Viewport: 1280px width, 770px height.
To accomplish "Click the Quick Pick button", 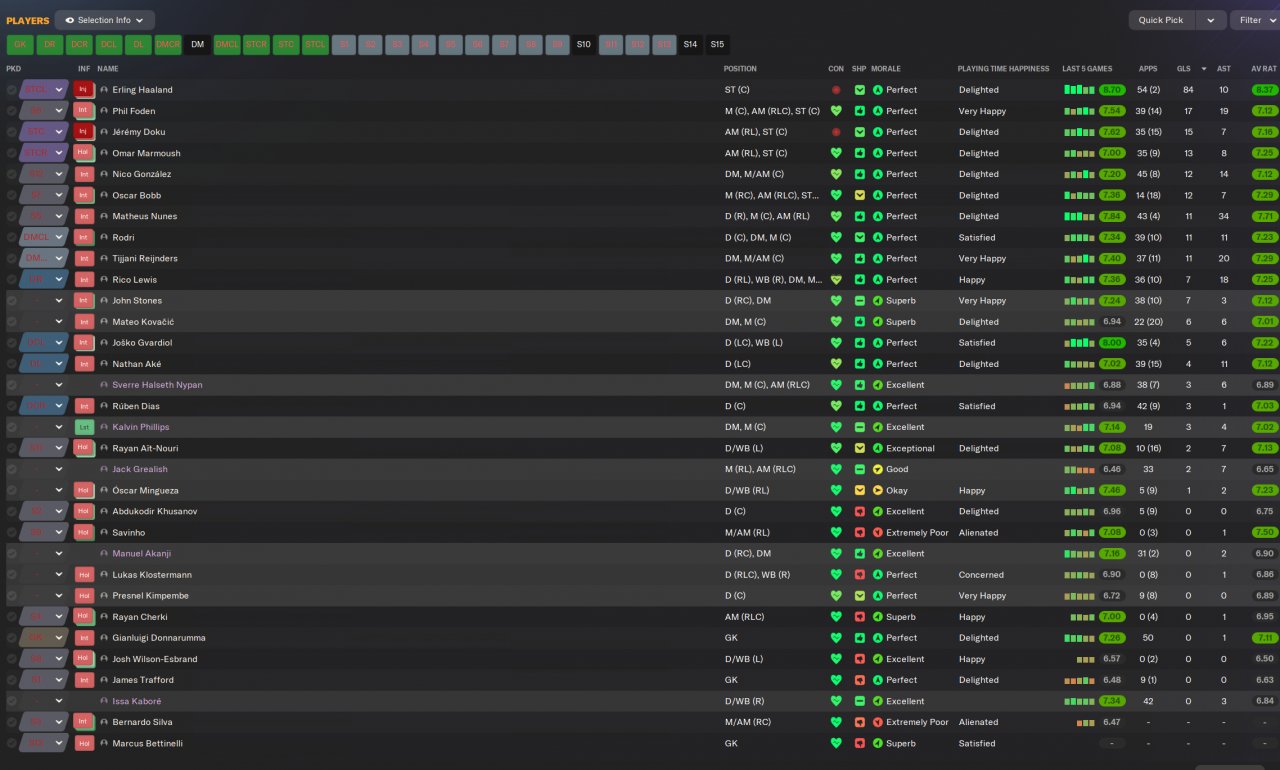I will 1161,20.
